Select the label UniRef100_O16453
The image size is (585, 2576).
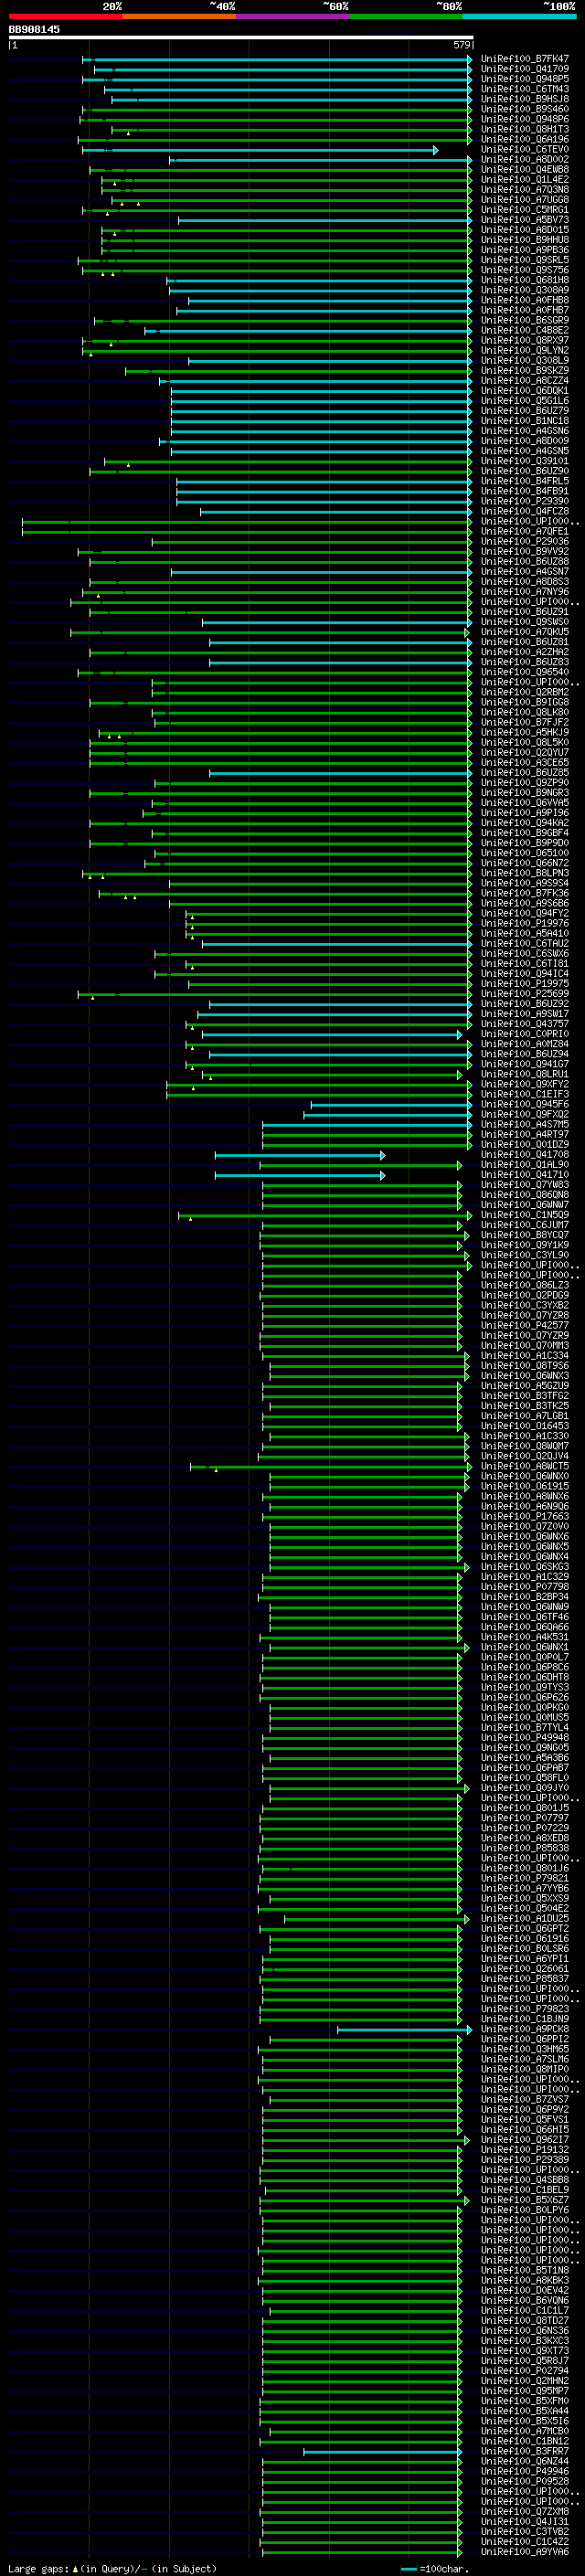coord(525,1427)
